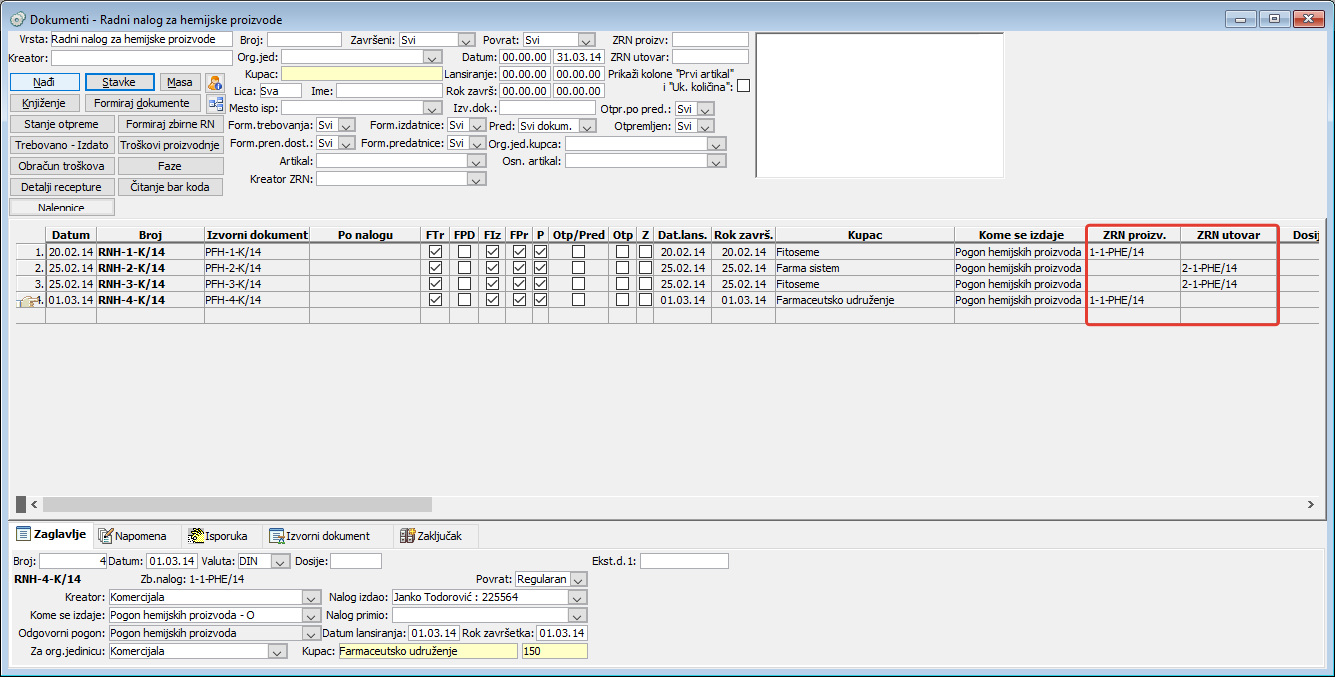The width and height of the screenshot is (1335, 677).
Task: Click the yellow Kupac filter field
Action: pyautogui.click(x=361, y=74)
